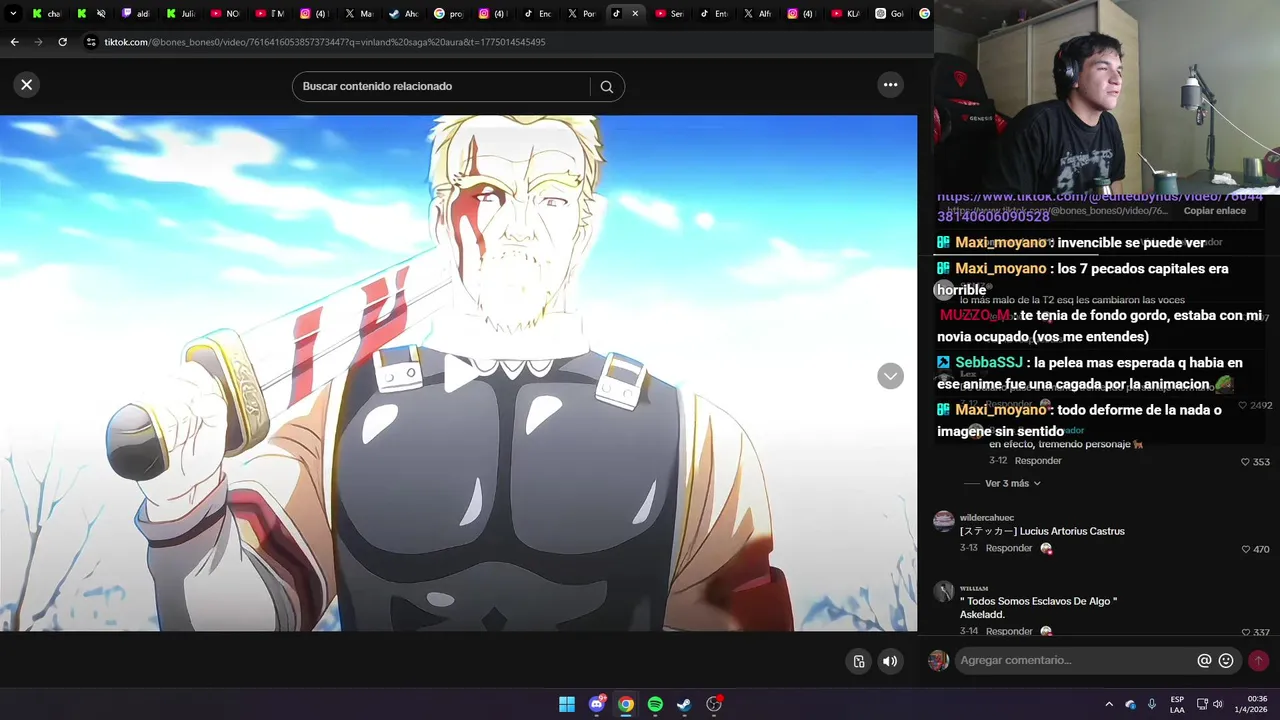This screenshot has width=1280, height=720.
Task: Reply to wildercahuec's comment
Action: [1009, 548]
